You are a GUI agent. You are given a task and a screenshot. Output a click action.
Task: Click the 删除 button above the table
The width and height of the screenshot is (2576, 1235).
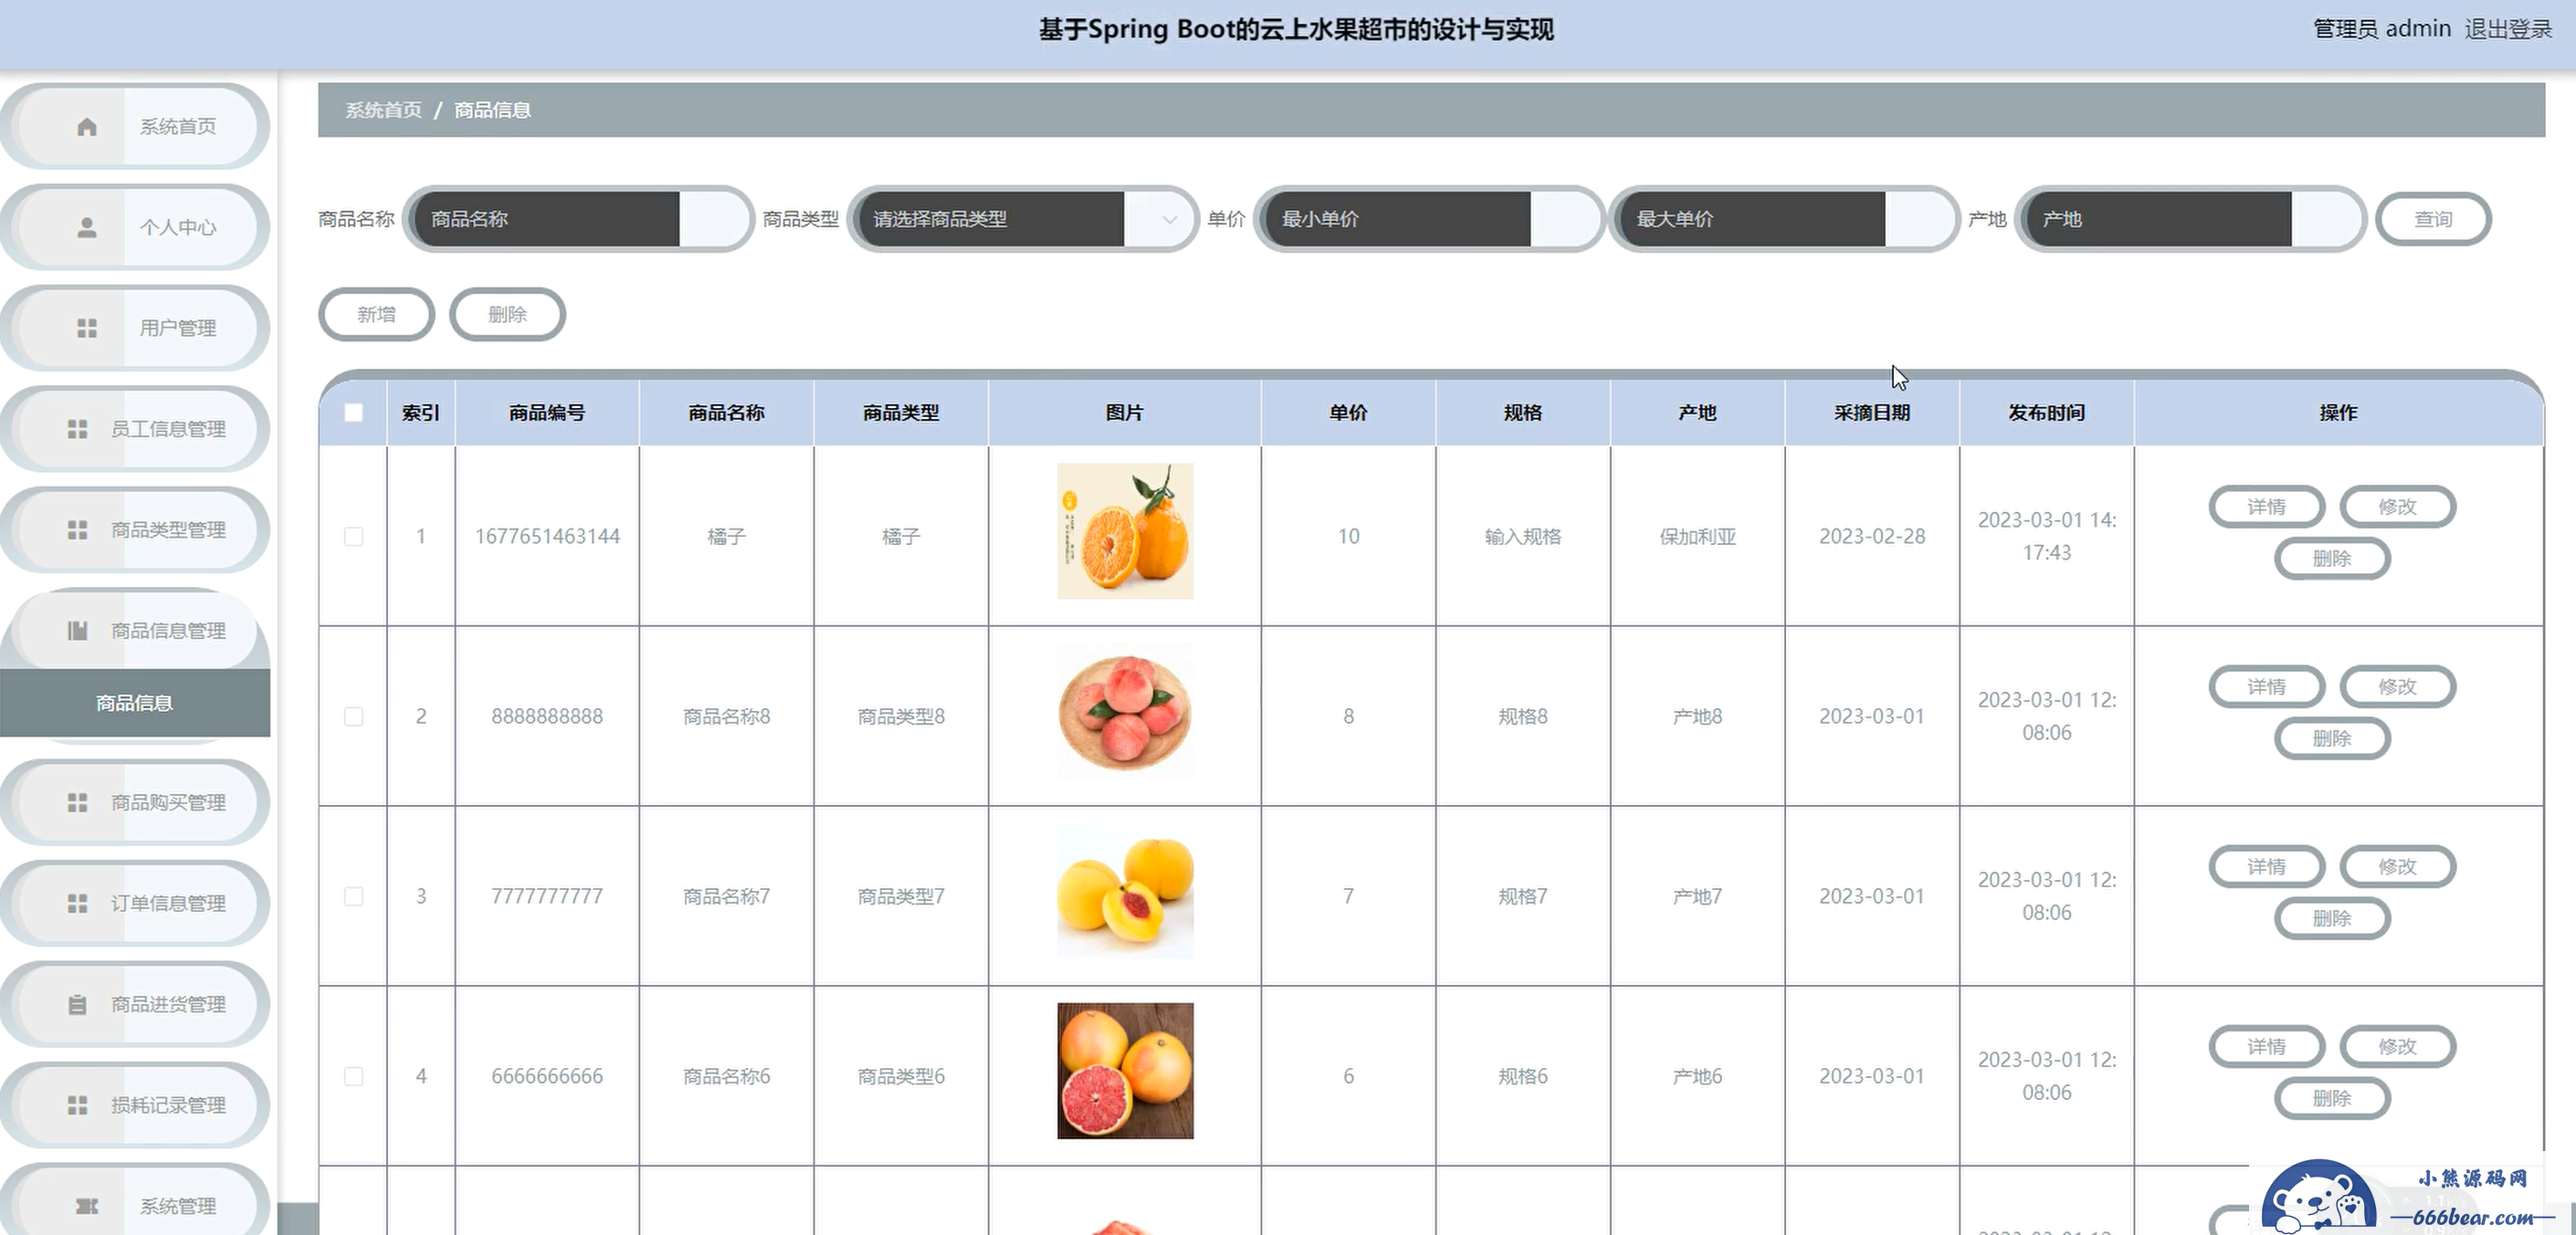(508, 315)
